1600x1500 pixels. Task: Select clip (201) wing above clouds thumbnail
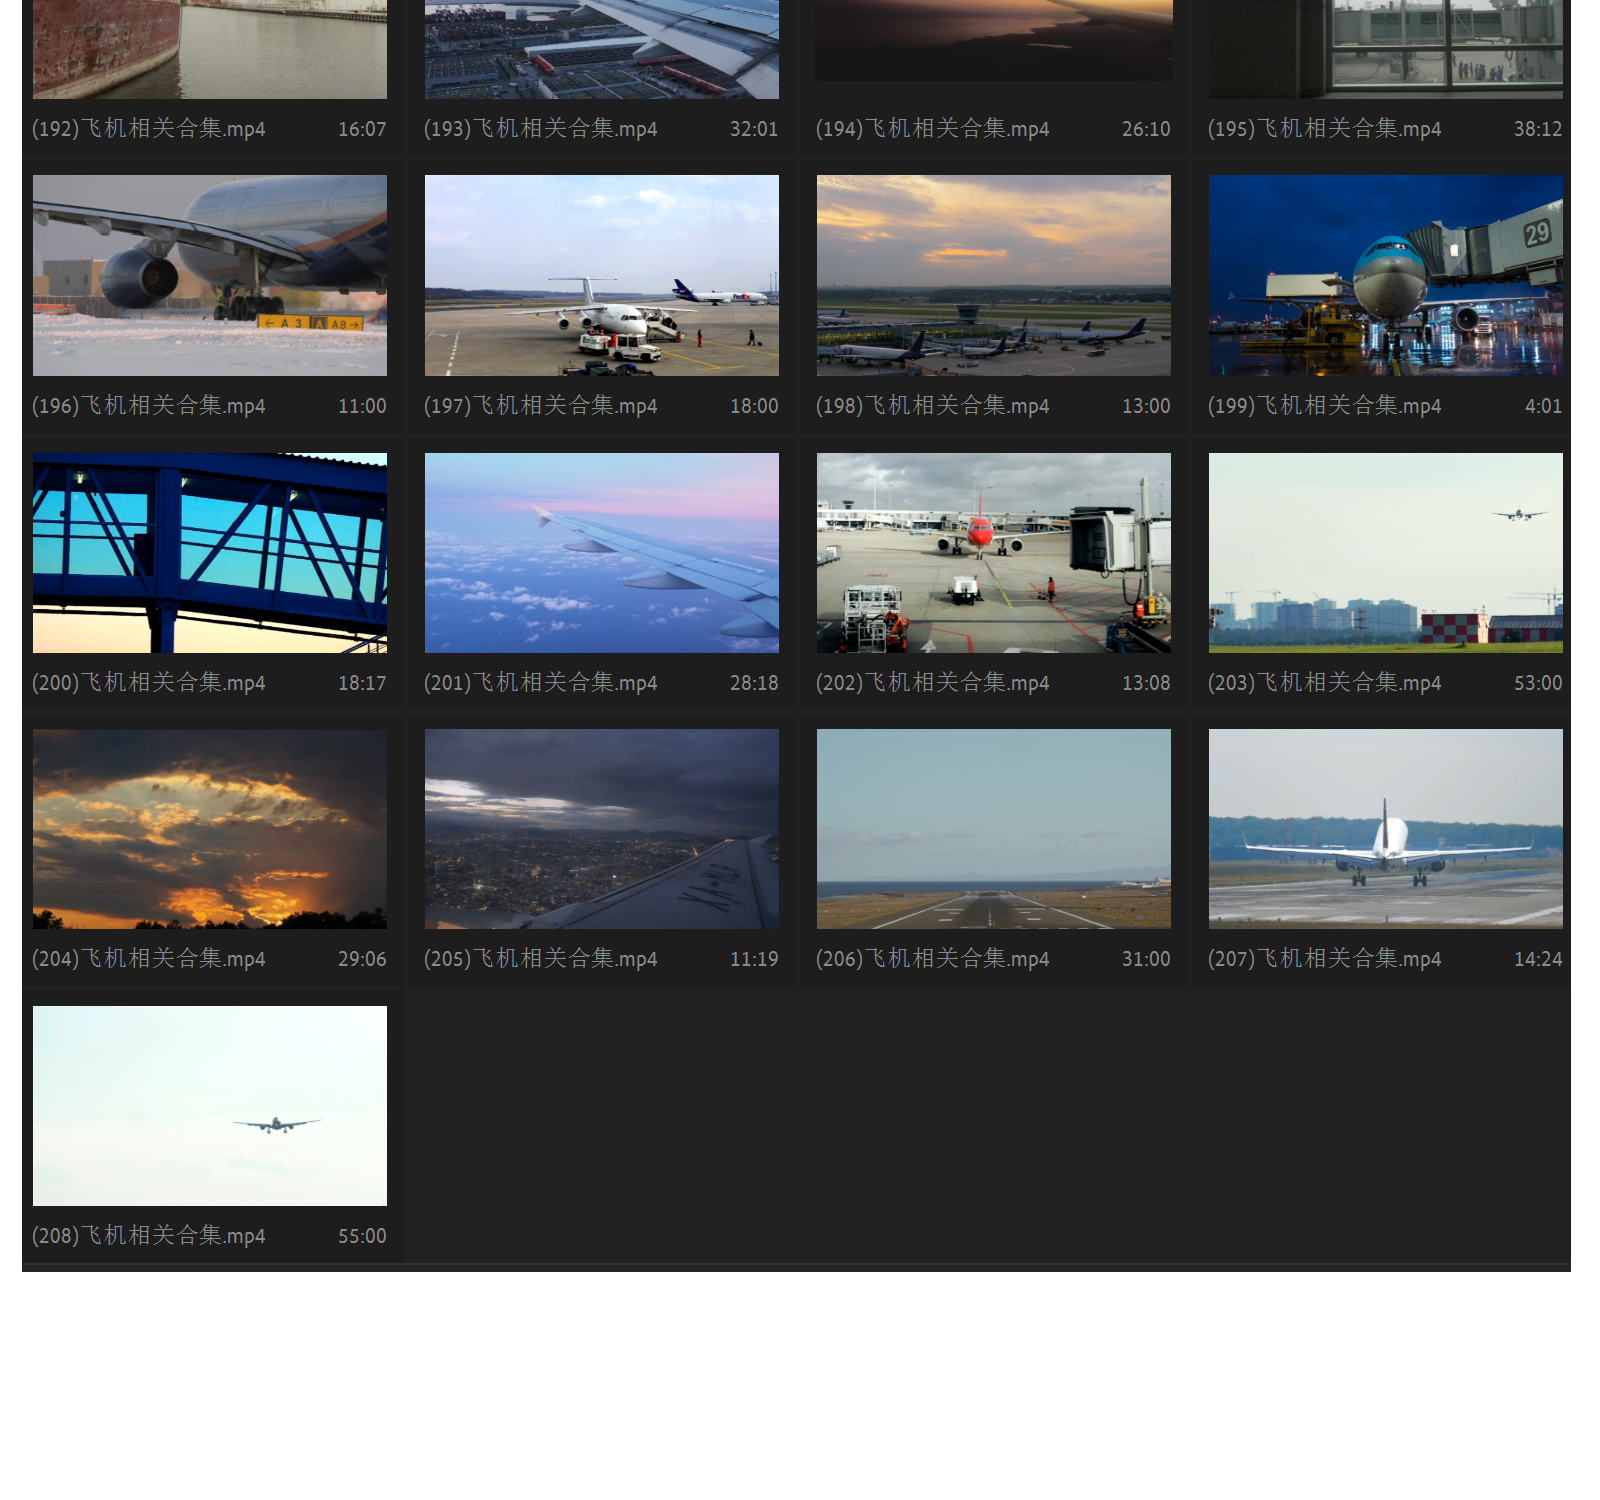602,553
